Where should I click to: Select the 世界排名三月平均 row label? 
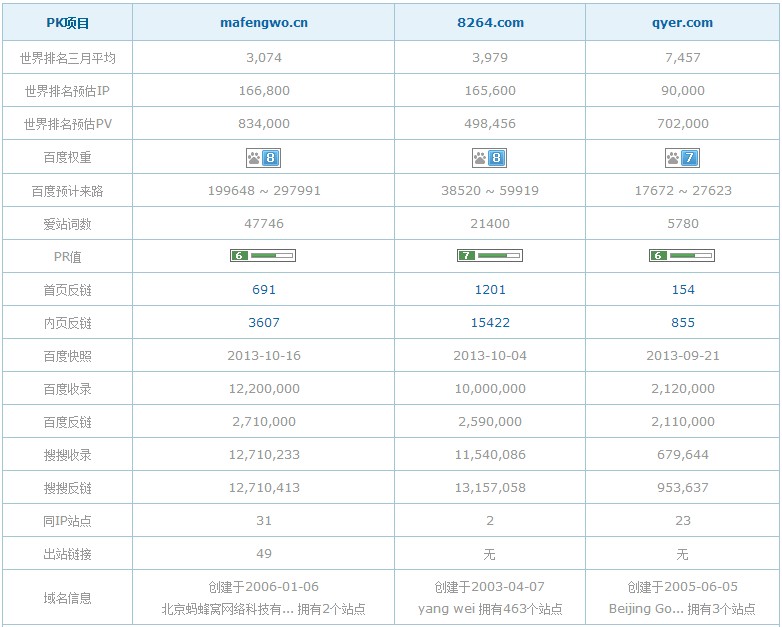coord(67,58)
